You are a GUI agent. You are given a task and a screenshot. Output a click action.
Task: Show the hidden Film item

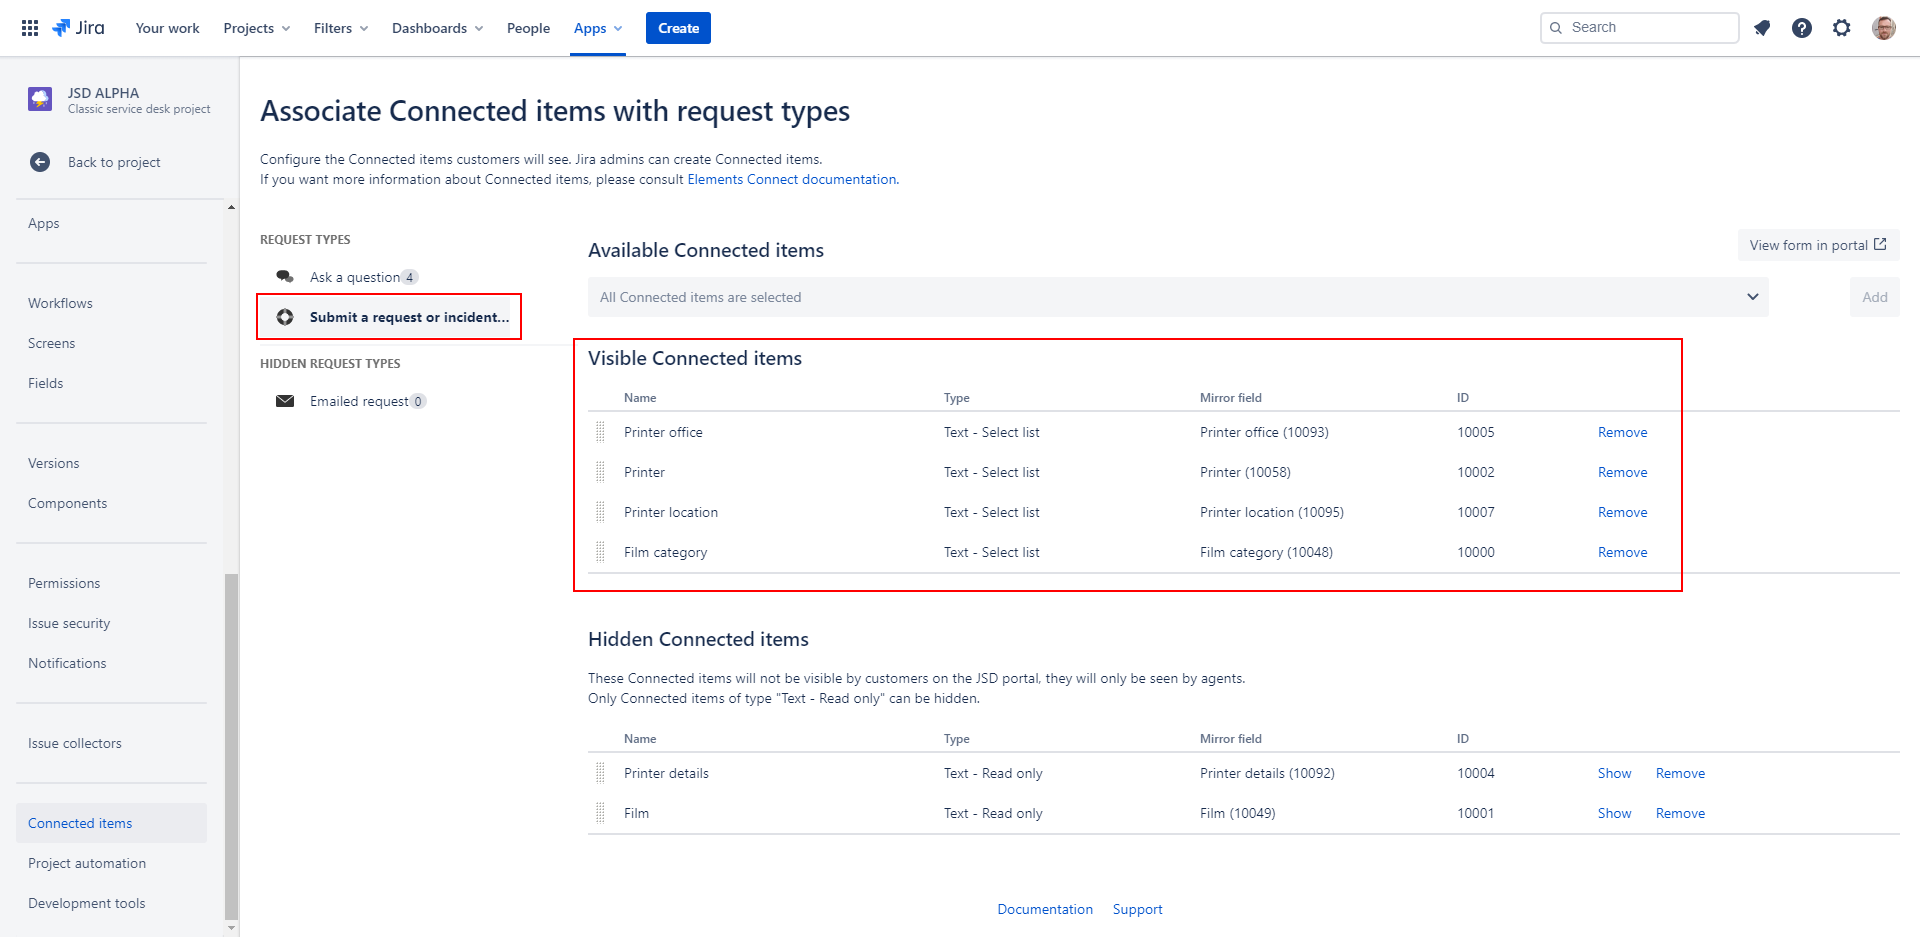click(1614, 813)
